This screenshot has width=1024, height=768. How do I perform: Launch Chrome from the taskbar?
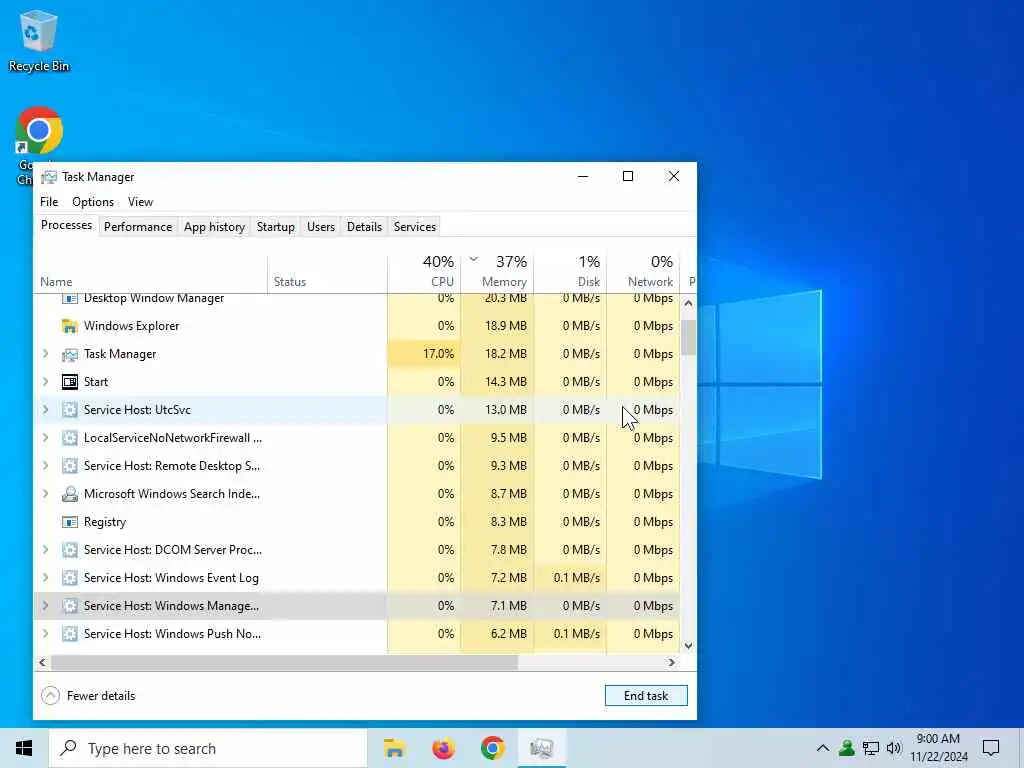click(x=492, y=748)
